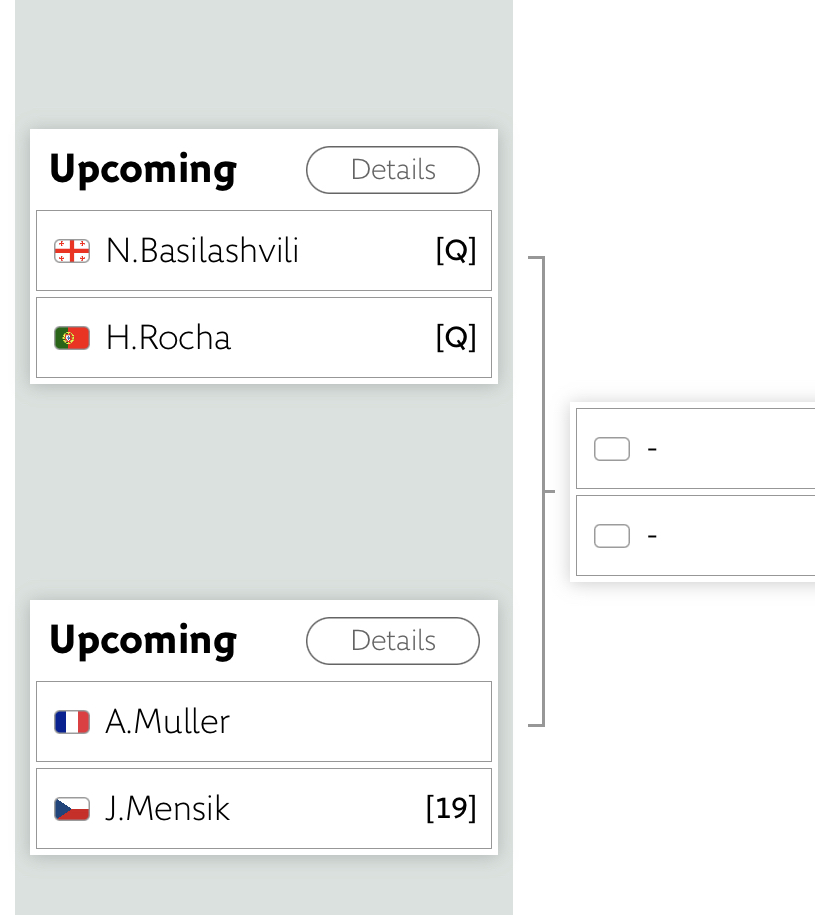
Task: Click the blank flag placeholder in lower next-round slot
Action: tap(612, 536)
